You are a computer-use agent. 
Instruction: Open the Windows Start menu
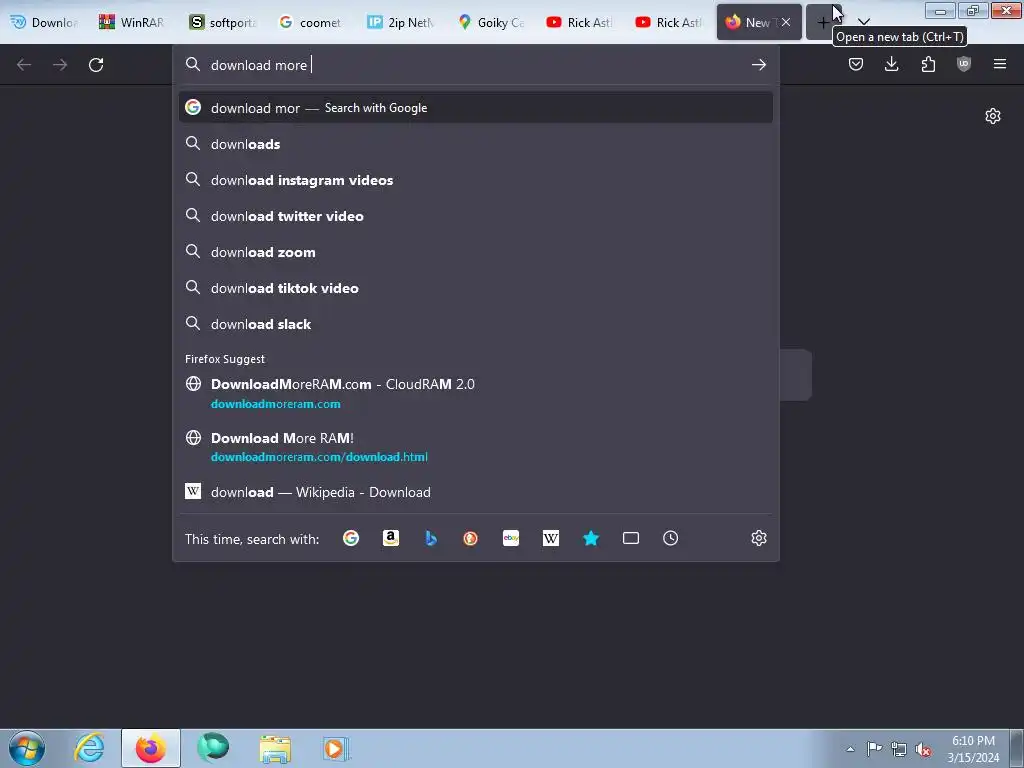tap(27, 748)
